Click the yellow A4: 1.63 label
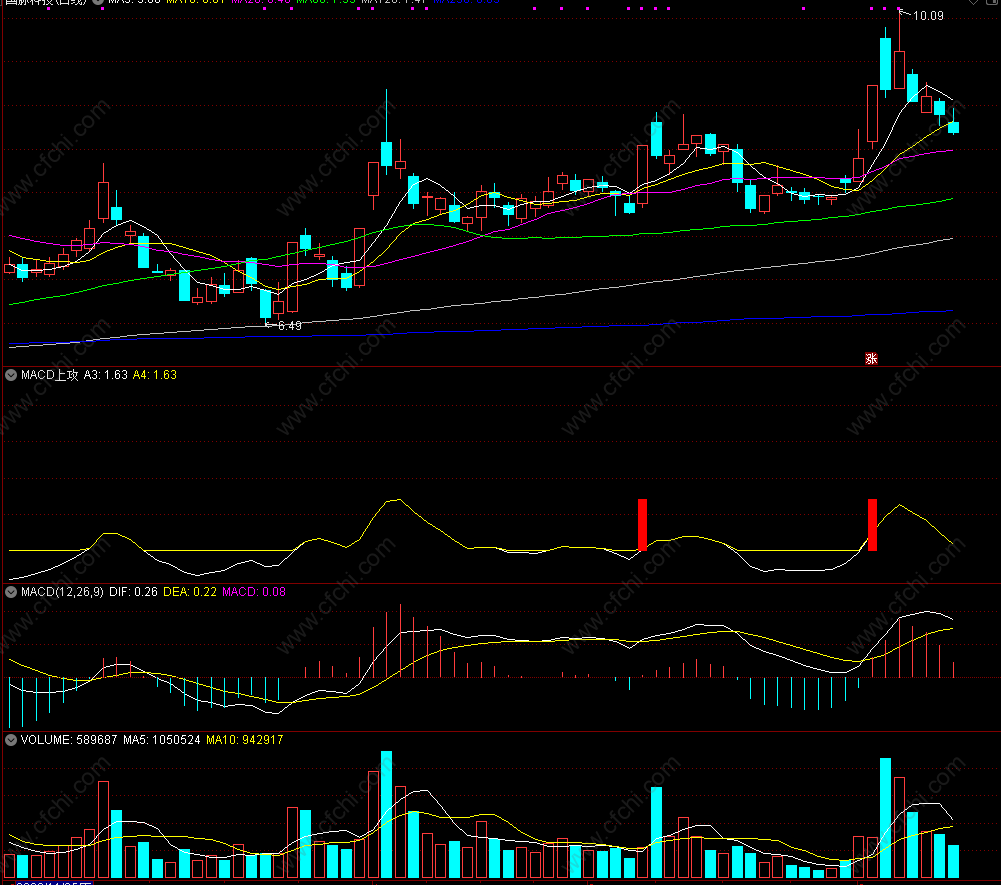Screen dimensions: 1001x885 click(x=154, y=375)
